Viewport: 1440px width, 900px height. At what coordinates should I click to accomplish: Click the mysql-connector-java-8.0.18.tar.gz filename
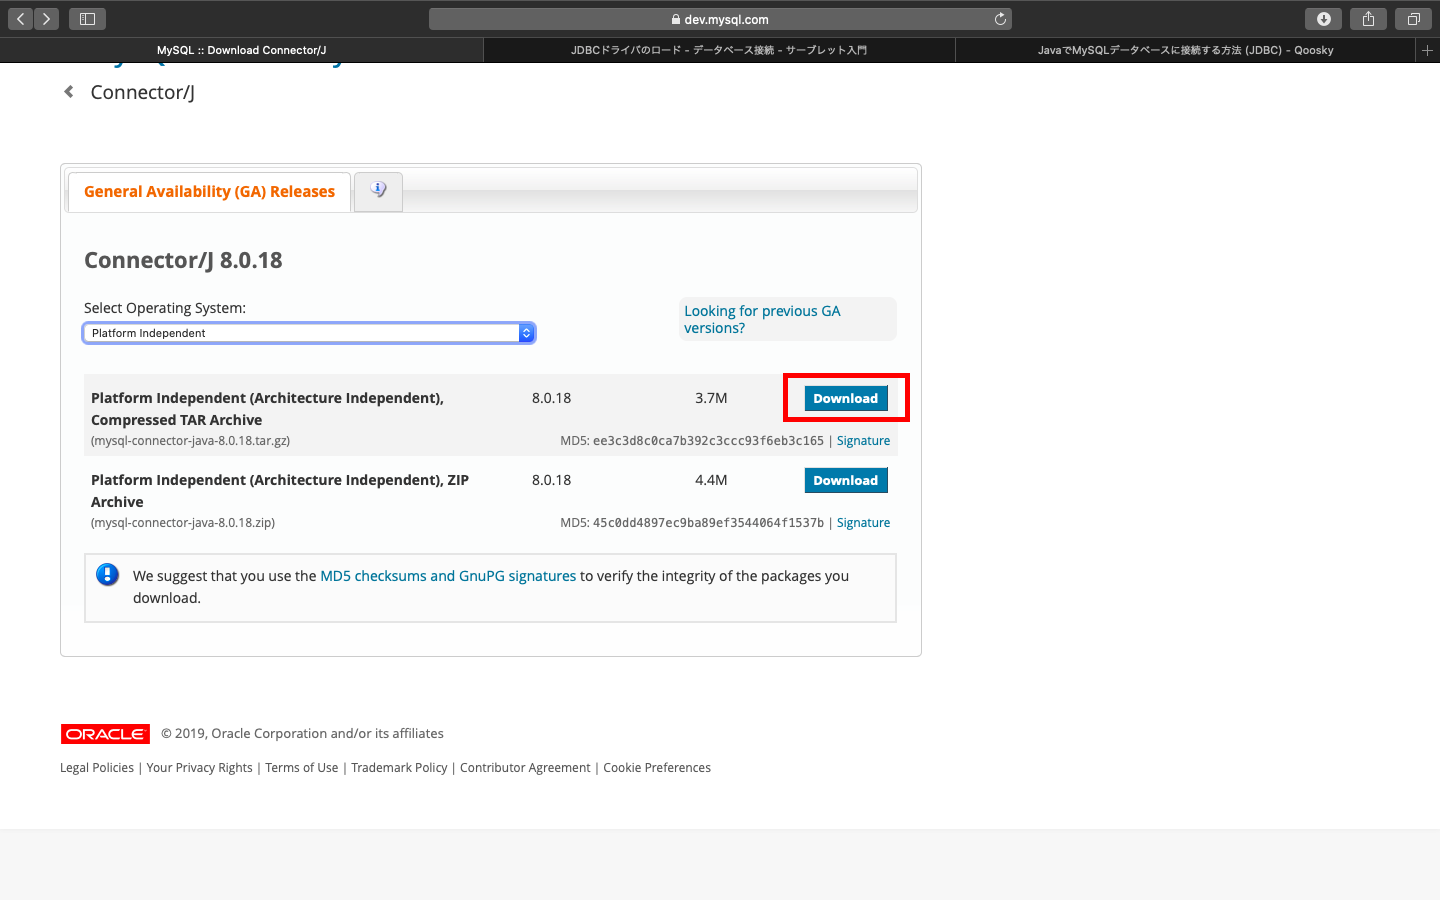[190, 441]
